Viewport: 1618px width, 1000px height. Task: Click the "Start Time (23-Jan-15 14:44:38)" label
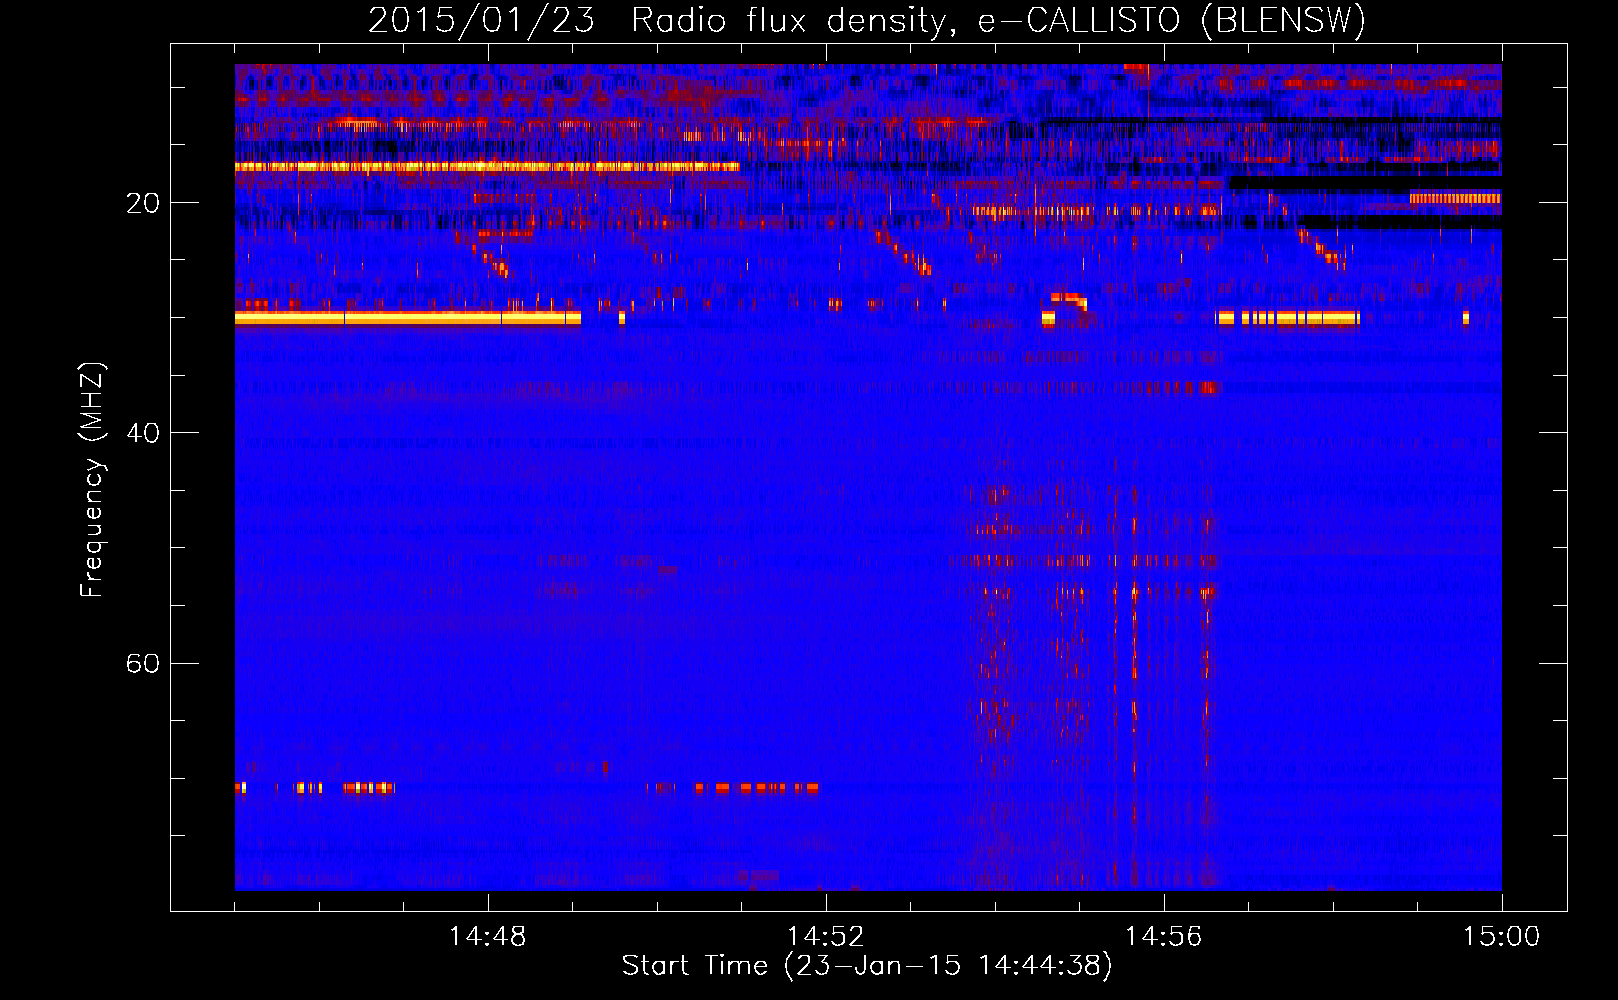tap(867, 966)
